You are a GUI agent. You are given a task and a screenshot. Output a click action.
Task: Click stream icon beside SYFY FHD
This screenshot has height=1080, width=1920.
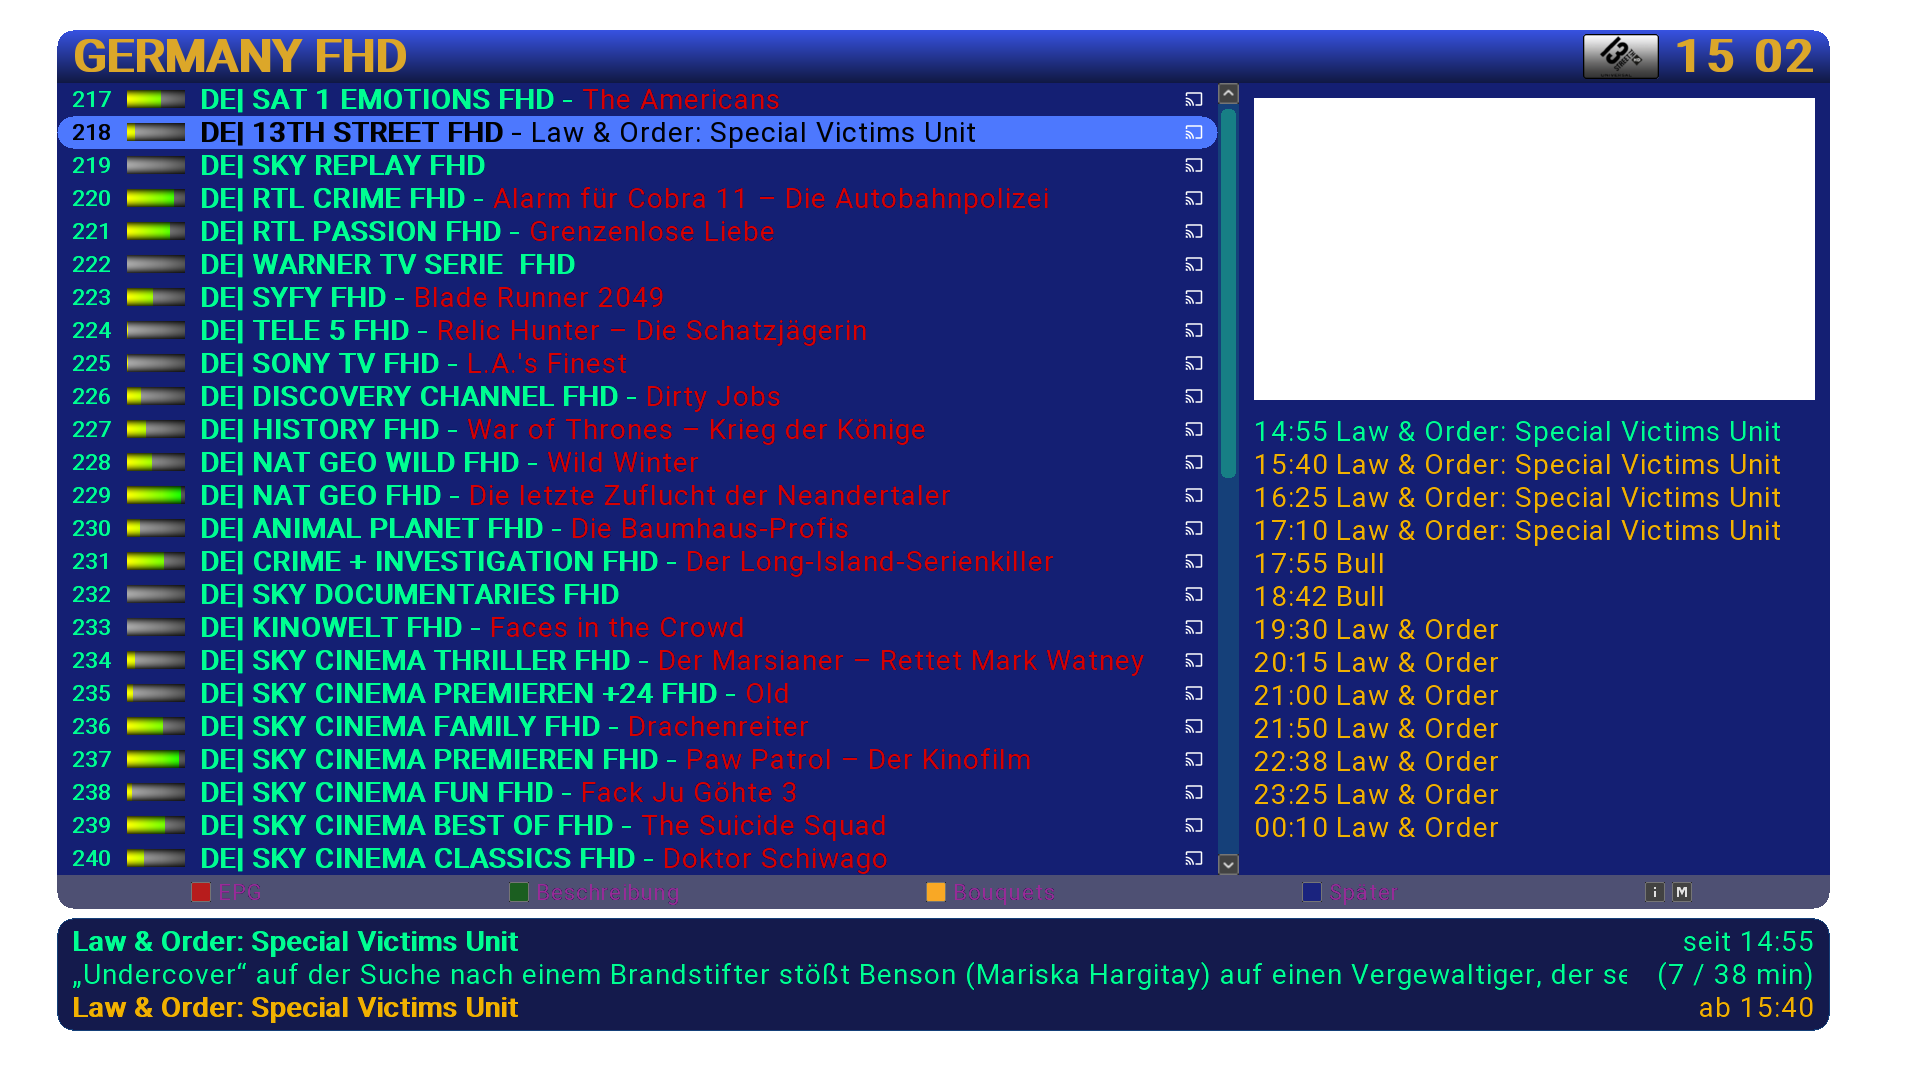click(x=1194, y=298)
